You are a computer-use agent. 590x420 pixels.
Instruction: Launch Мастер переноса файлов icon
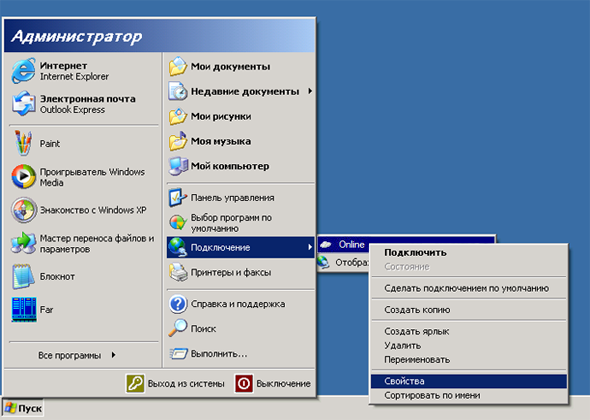pos(23,243)
